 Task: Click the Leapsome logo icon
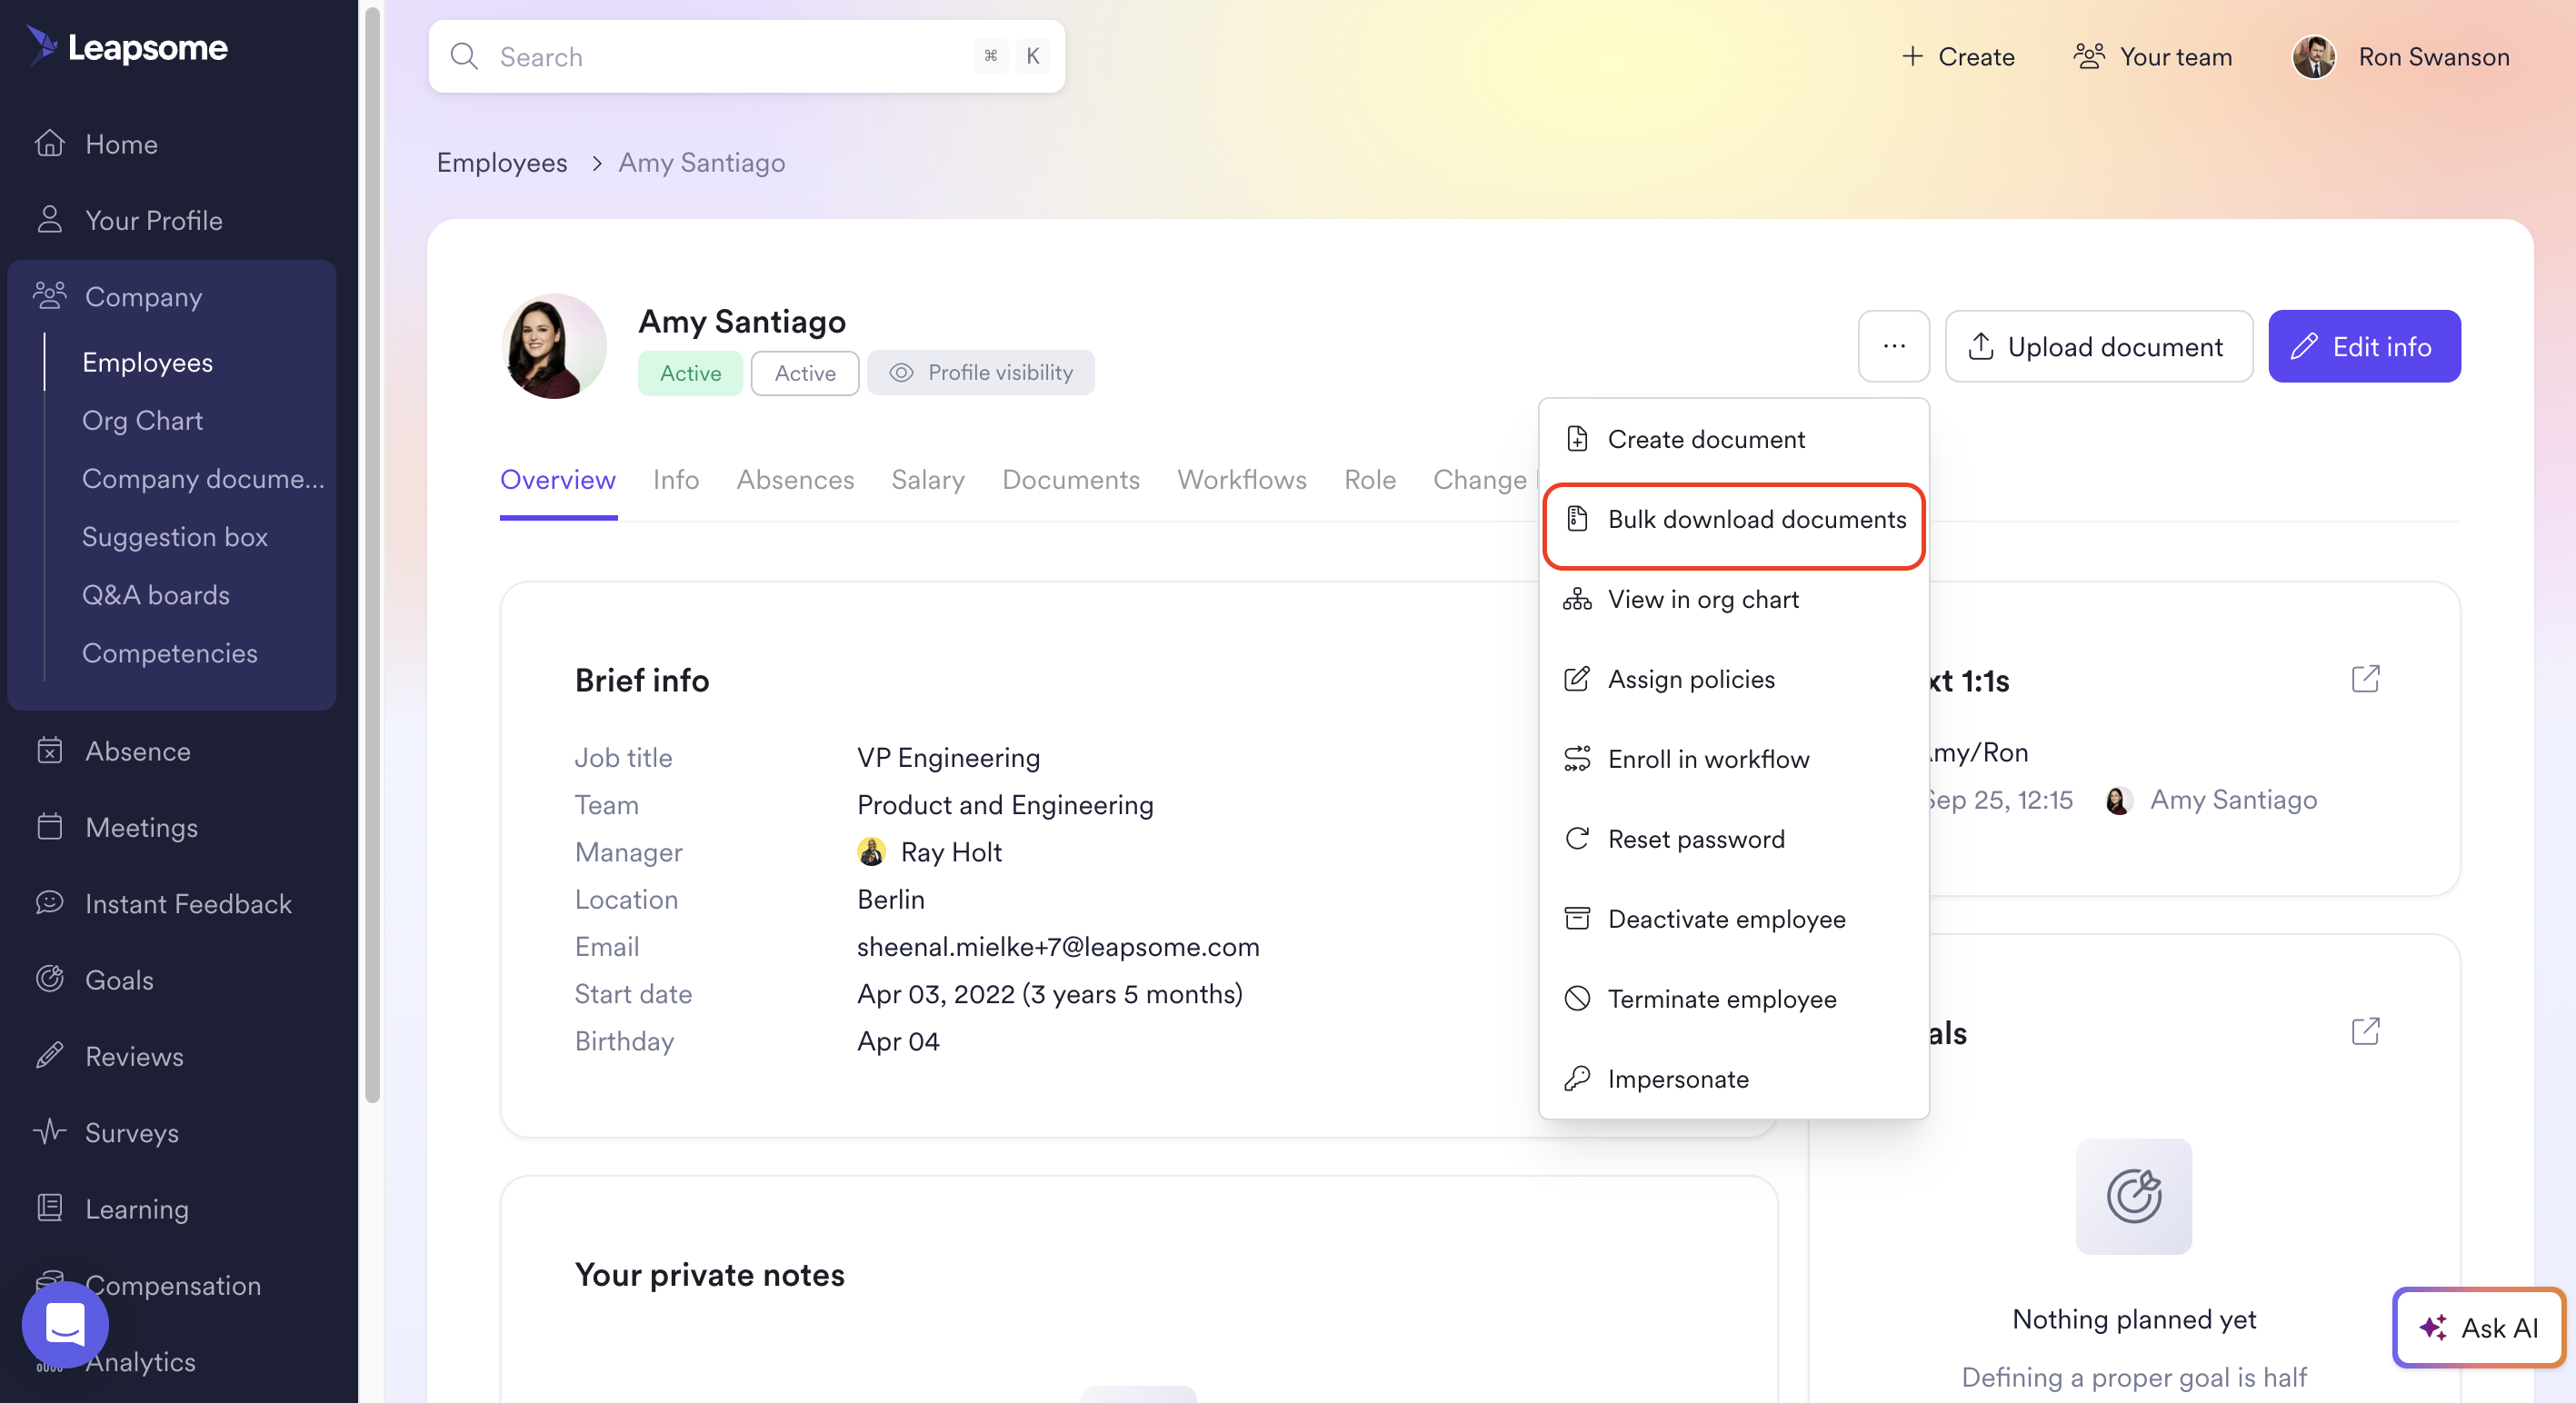point(42,45)
